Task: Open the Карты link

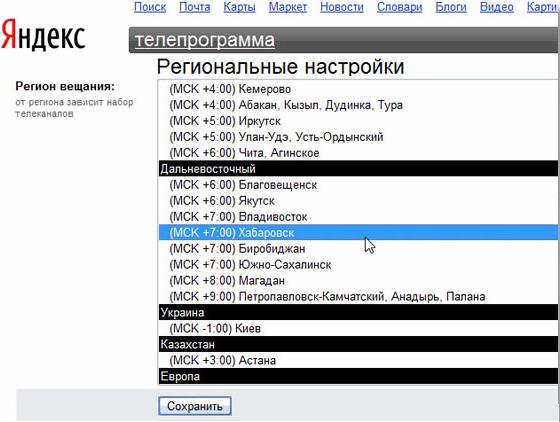Action: [240, 7]
